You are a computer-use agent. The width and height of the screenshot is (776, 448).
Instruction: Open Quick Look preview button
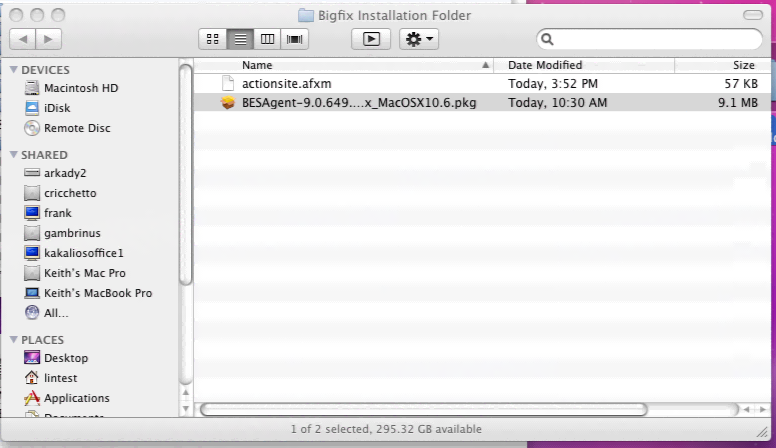(x=371, y=39)
